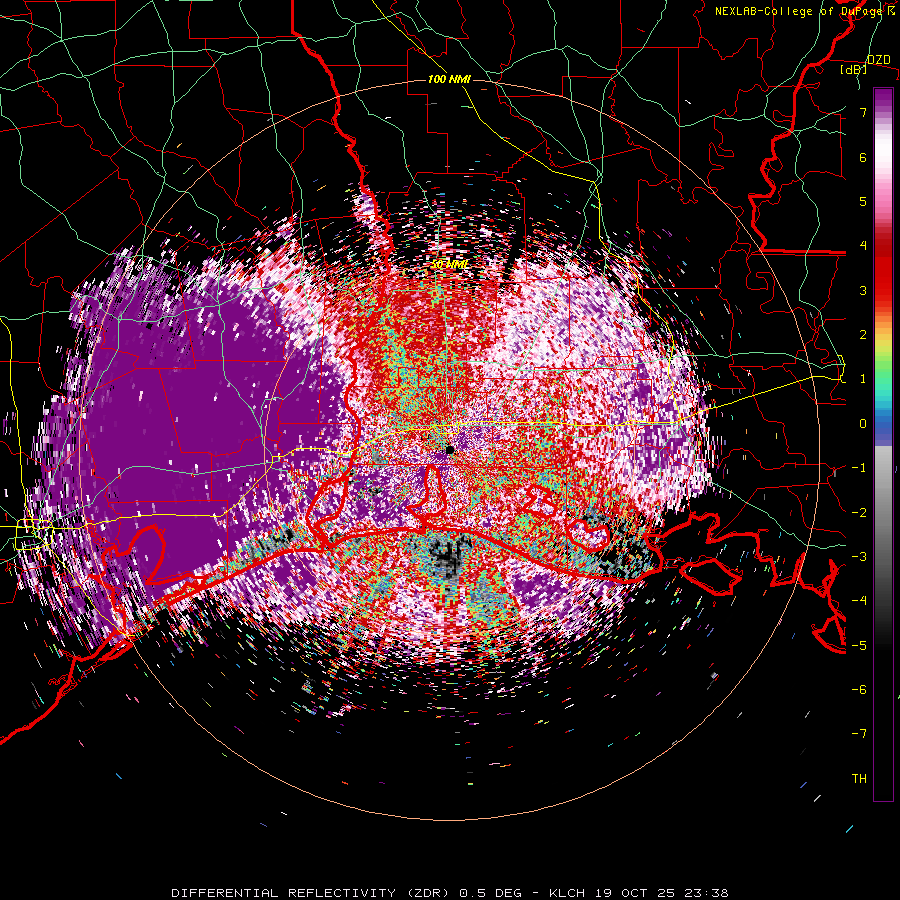This screenshot has height=900, width=900.
Task: Click the red section of the color bar
Action: click(x=883, y=267)
